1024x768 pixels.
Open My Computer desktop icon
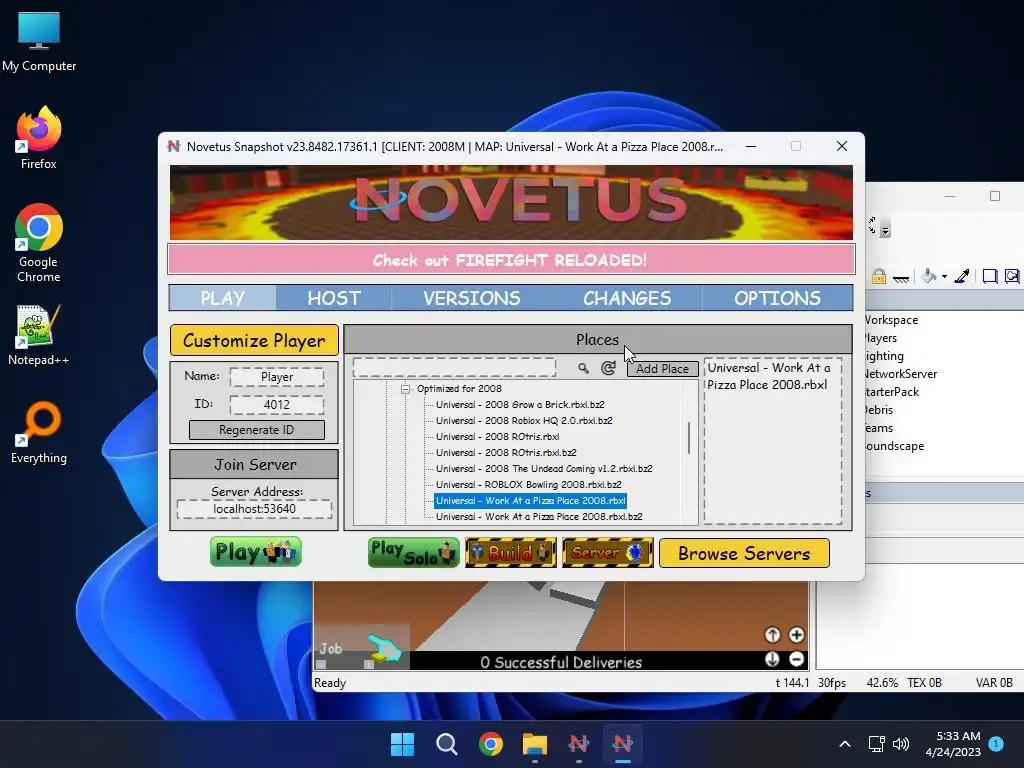(x=39, y=42)
